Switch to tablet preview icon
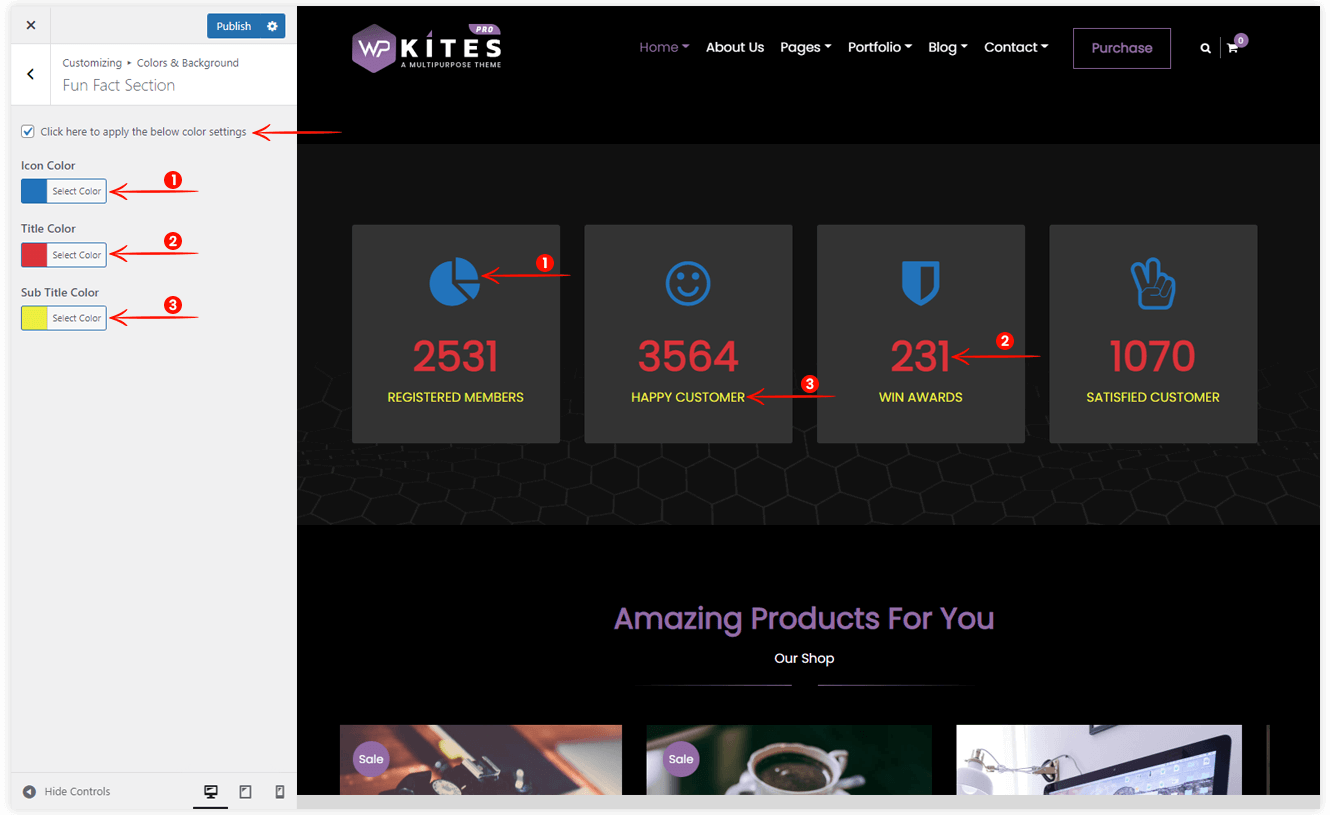This screenshot has height=815, width=1330. (x=245, y=792)
